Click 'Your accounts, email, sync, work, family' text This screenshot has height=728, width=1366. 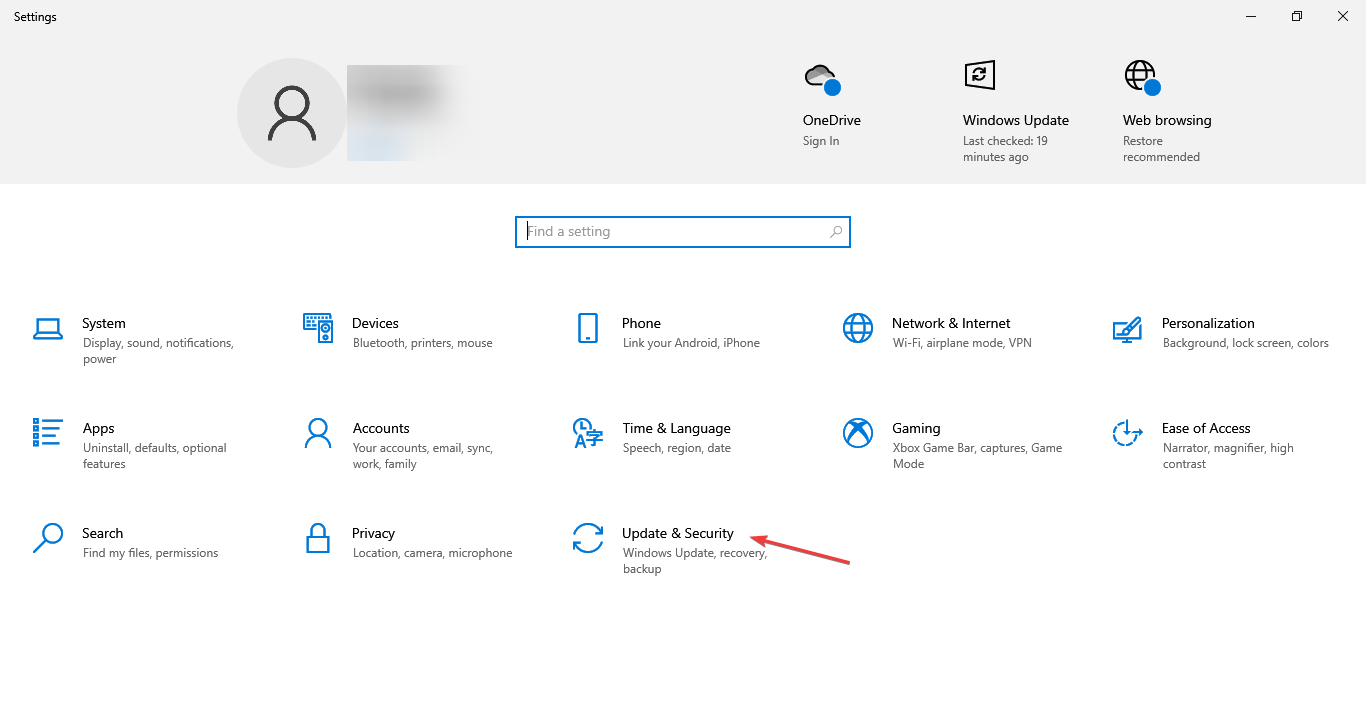click(423, 456)
